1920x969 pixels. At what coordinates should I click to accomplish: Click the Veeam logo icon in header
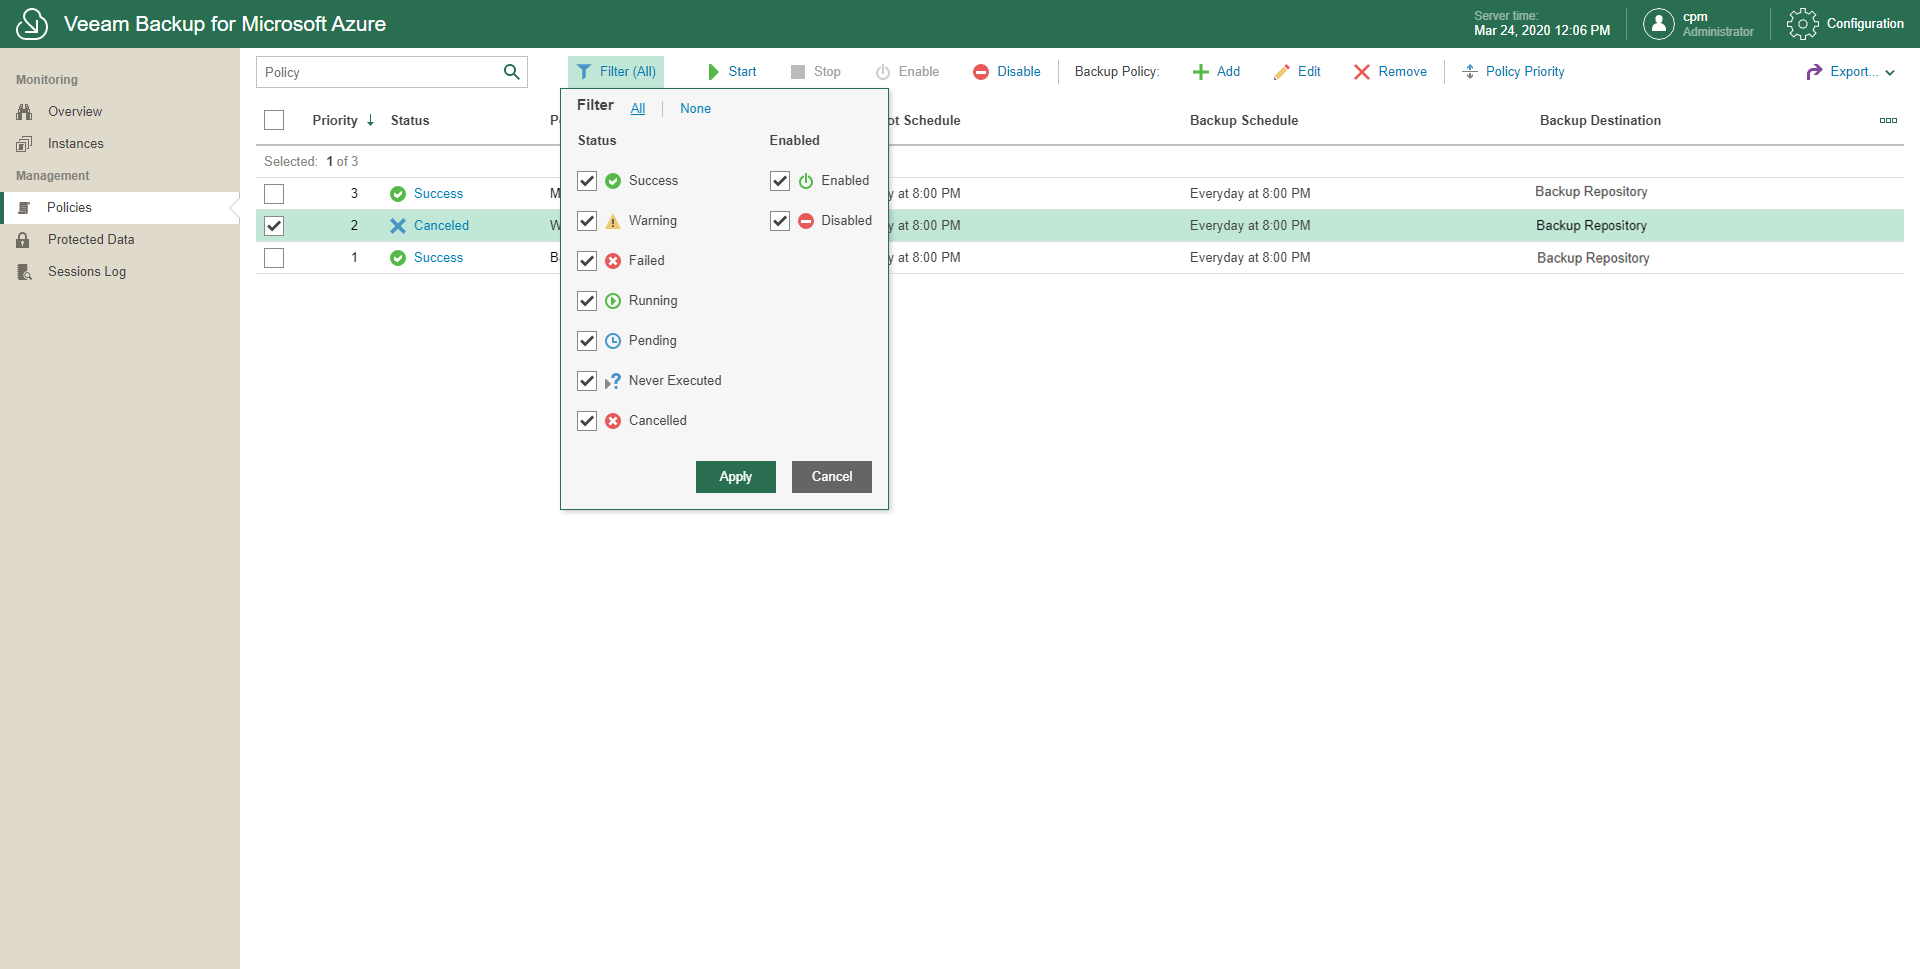32,24
